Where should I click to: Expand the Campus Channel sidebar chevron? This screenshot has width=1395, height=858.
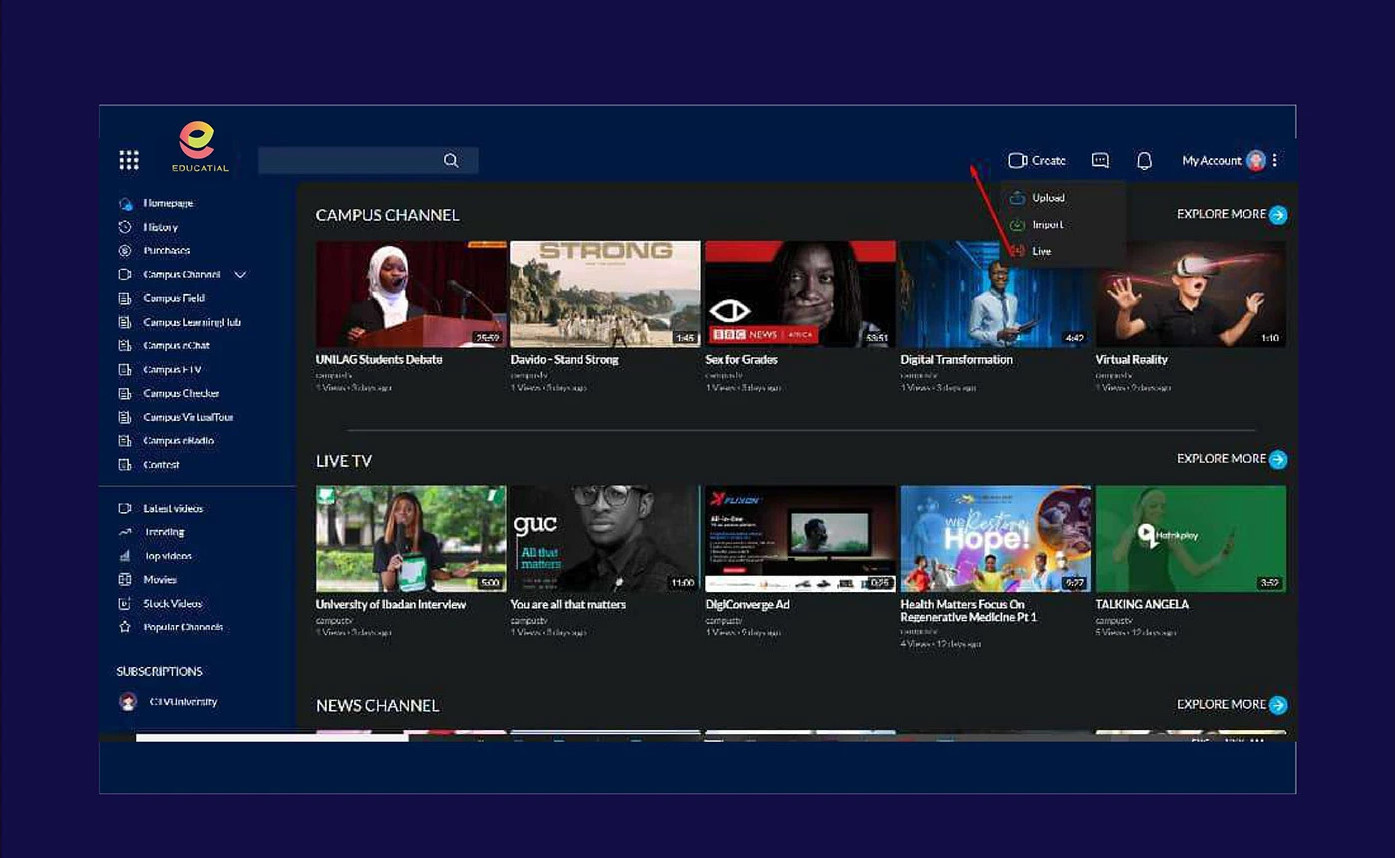[240, 275]
